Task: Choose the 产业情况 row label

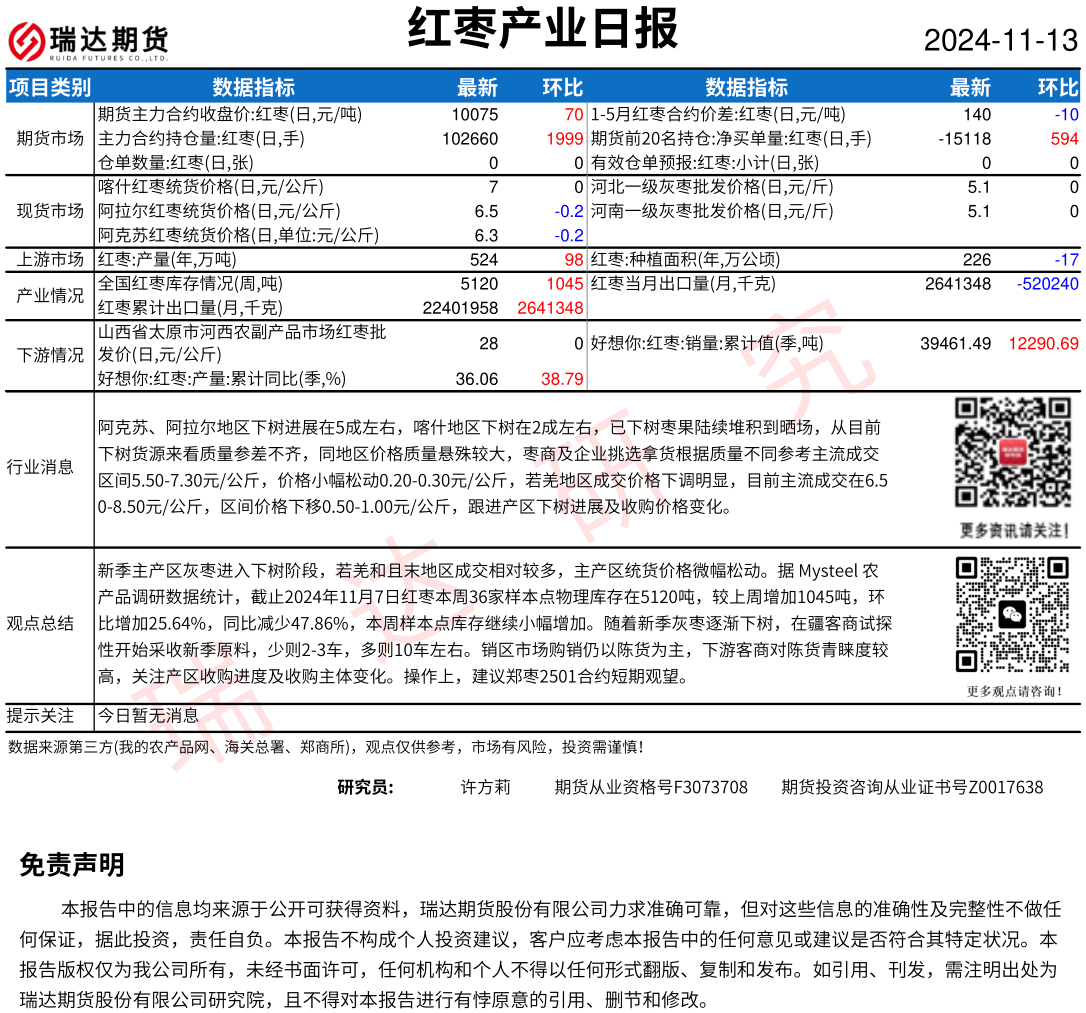Action: point(50,296)
